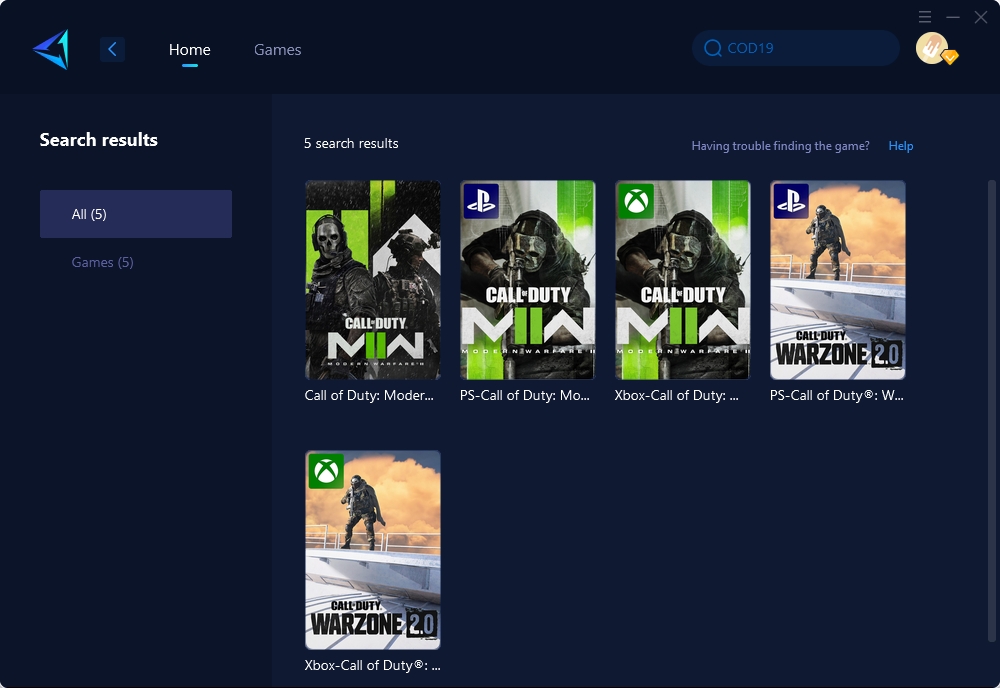Click the 'Search results' heading
Image resolution: width=1000 pixels, height=688 pixels.
[99, 140]
